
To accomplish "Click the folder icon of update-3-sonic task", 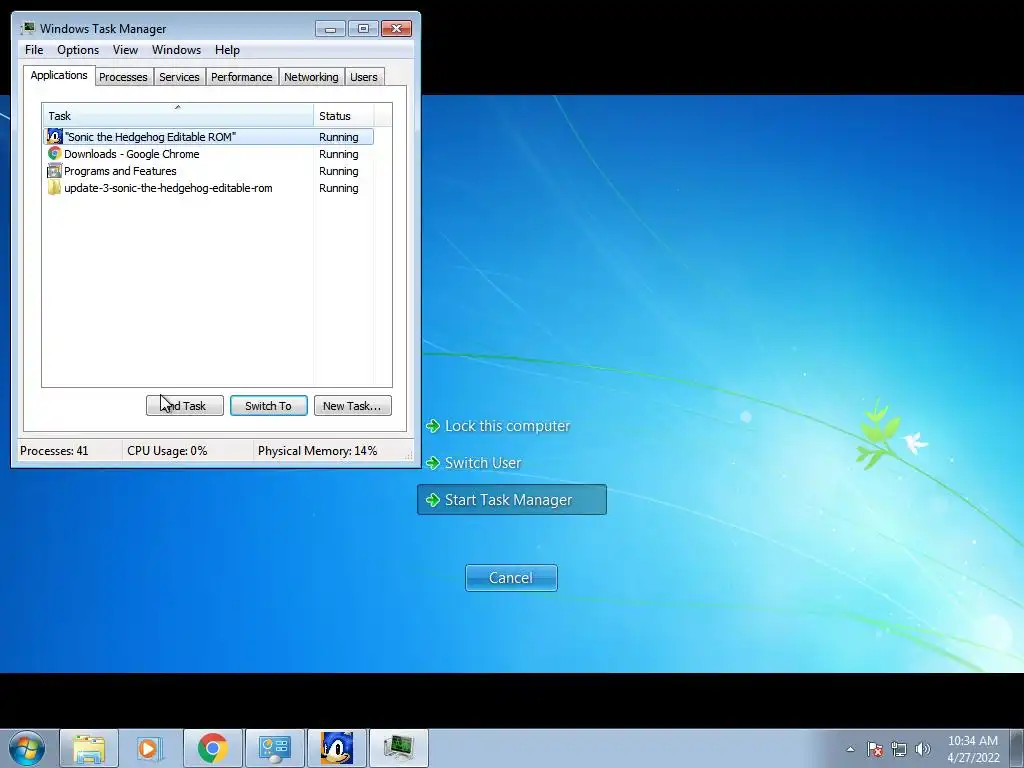I will (x=54, y=187).
